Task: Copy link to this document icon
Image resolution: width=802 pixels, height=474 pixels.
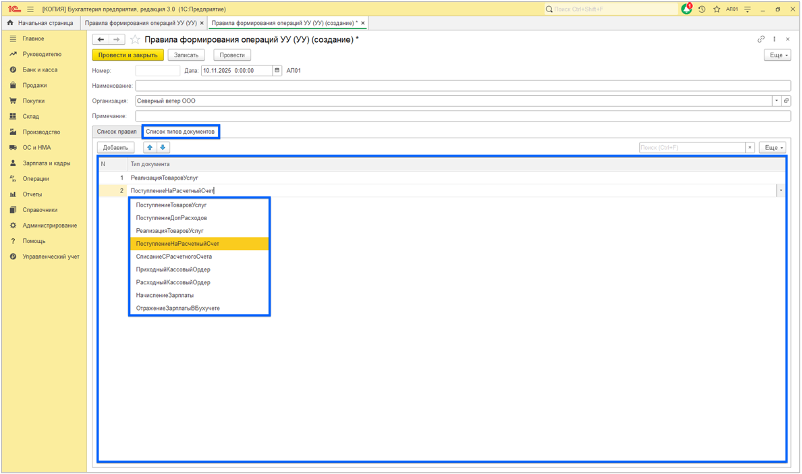Action: [x=761, y=39]
